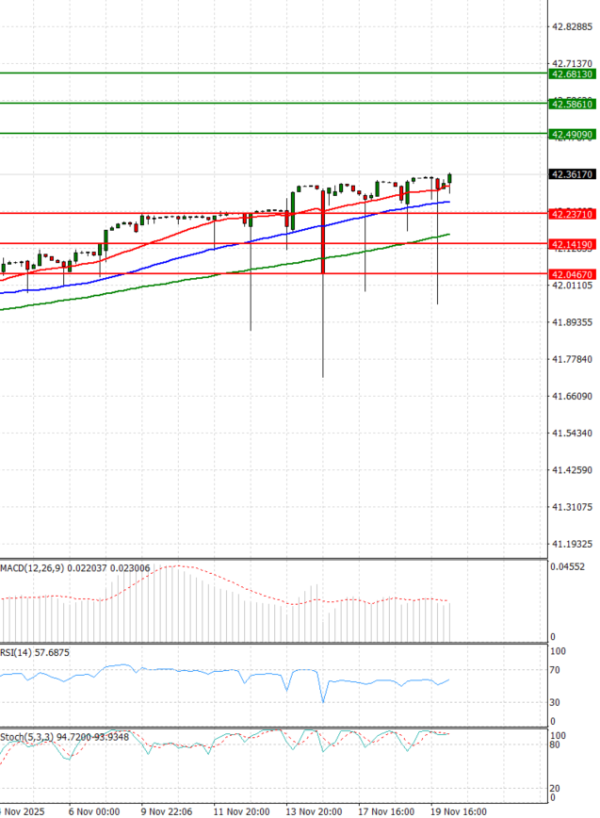Screen dimensions: 600x818
Task: Click the 42.14190 red support price label
Action: tap(572, 244)
